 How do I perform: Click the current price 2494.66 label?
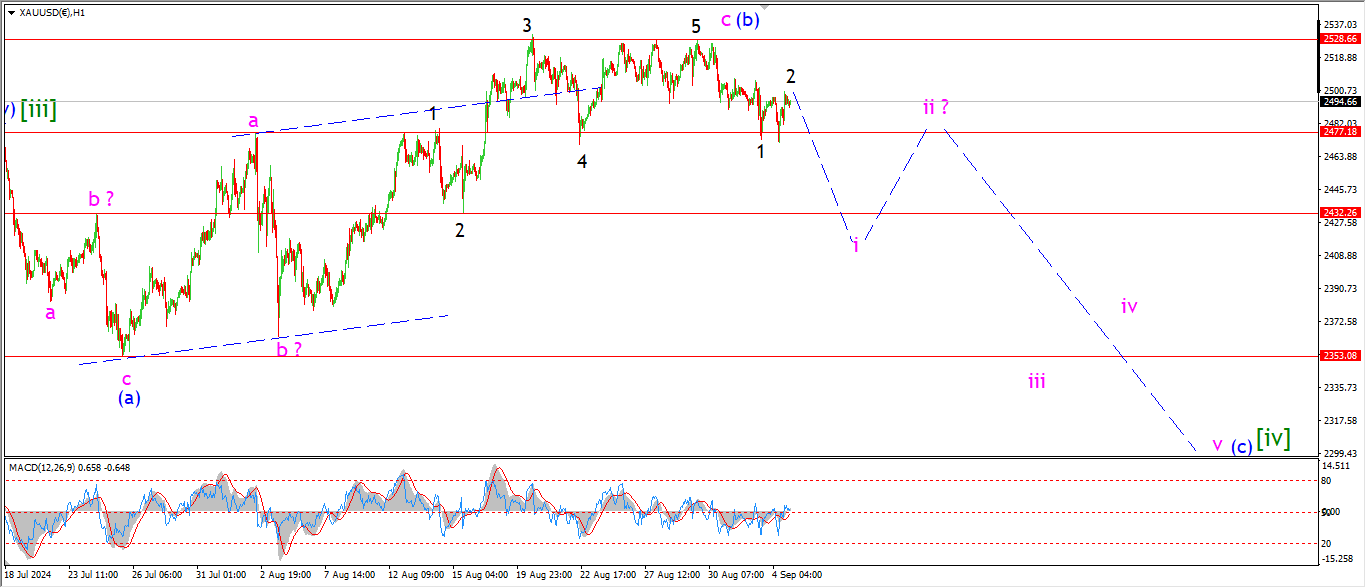1338,101
